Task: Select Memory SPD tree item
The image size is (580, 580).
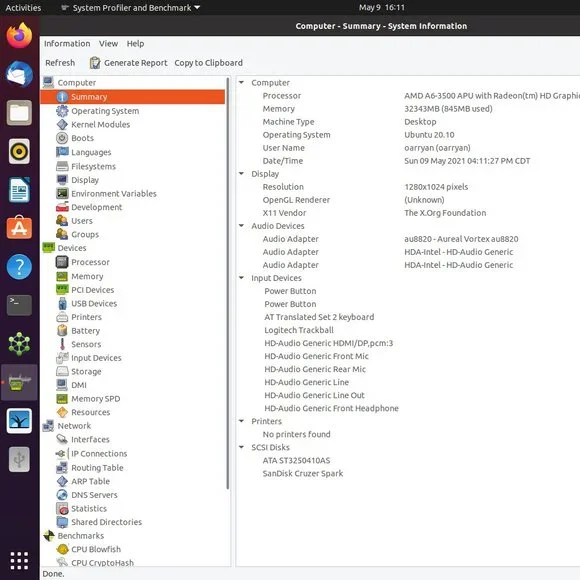Action: (95, 399)
